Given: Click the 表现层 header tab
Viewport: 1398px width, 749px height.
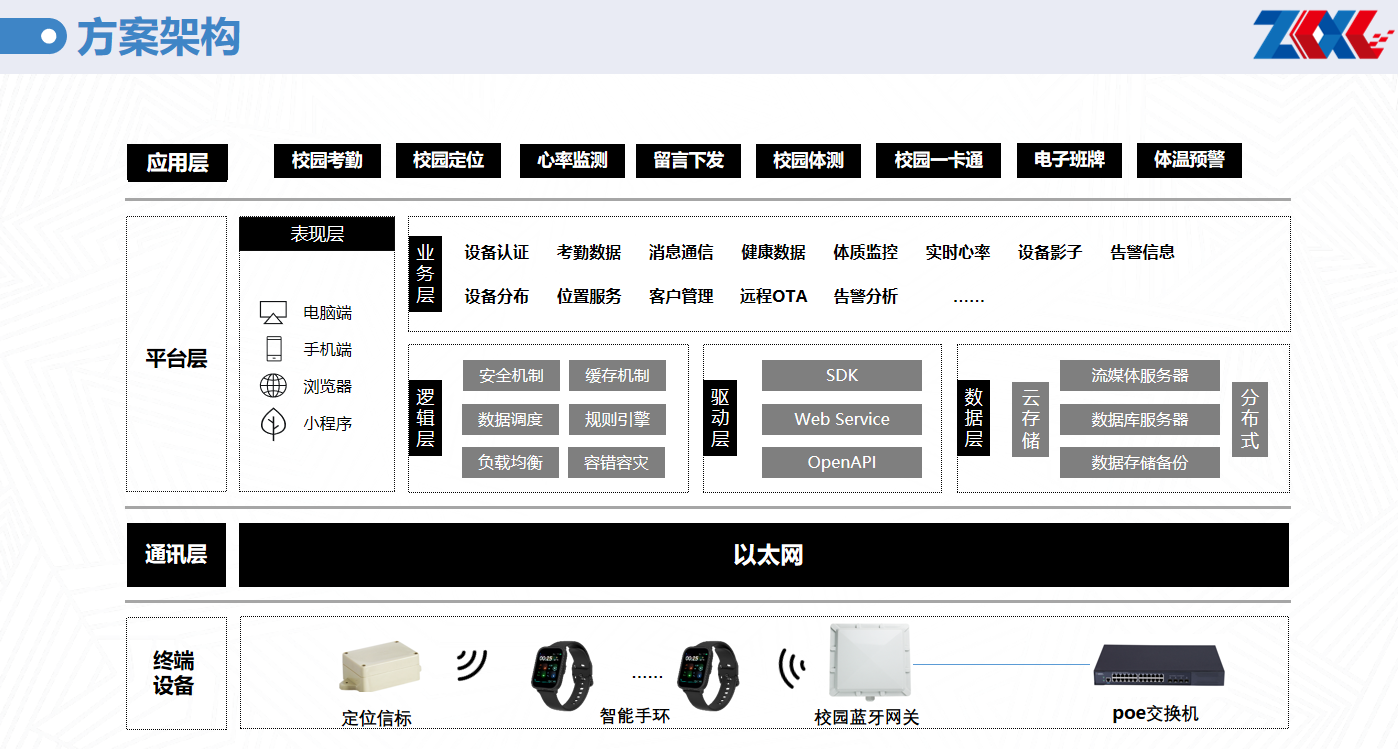Looking at the screenshot, I should coord(317,235).
